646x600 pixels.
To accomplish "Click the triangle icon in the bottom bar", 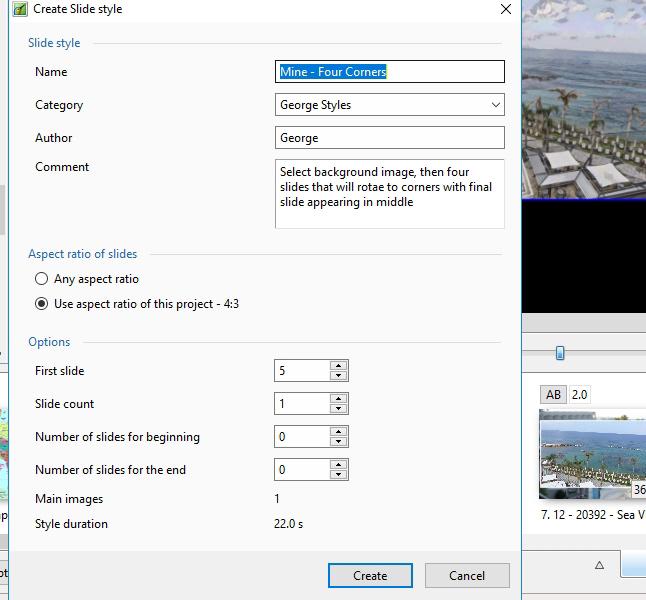I will pyautogui.click(x=599, y=565).
